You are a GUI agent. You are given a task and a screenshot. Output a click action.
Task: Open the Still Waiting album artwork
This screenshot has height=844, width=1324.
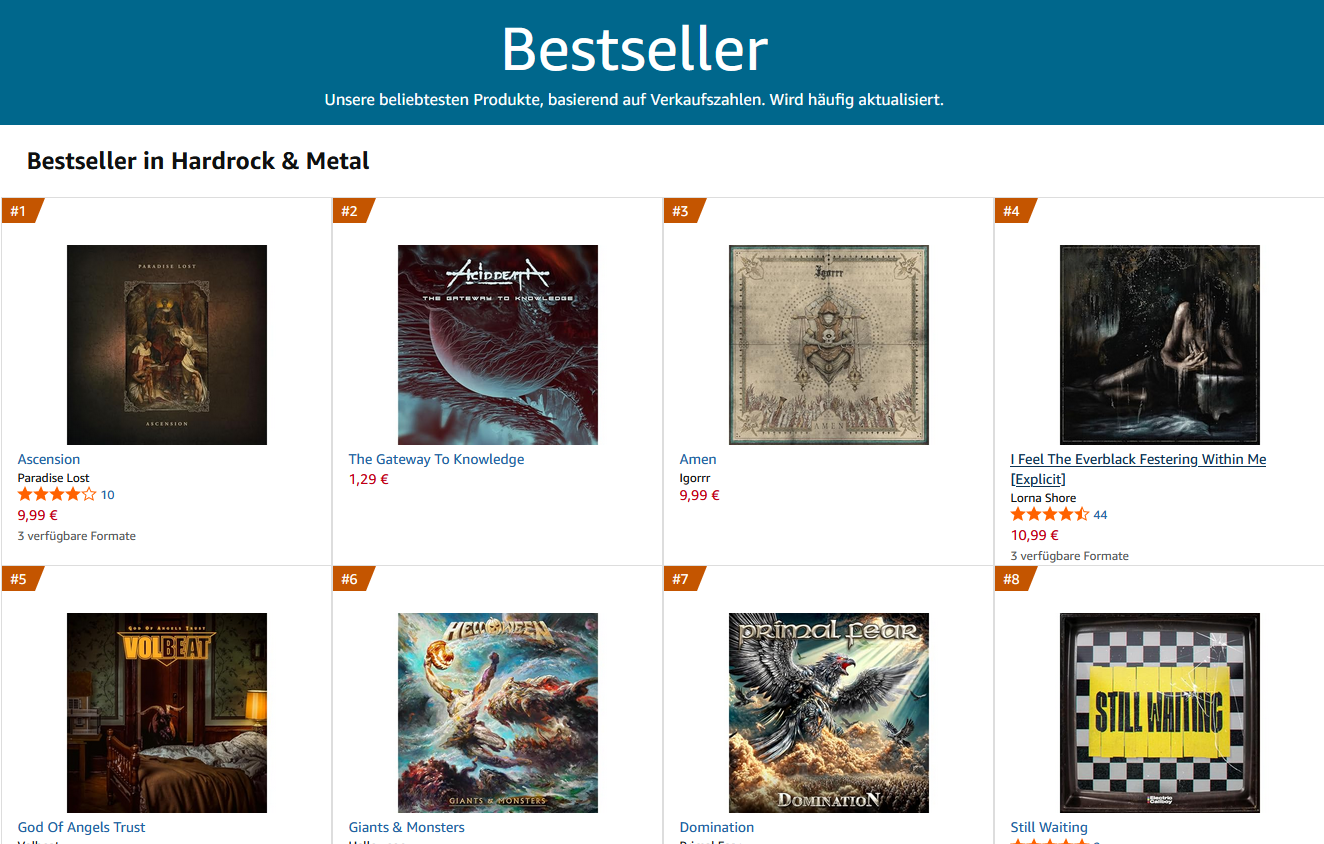[x=1160, y=713]
